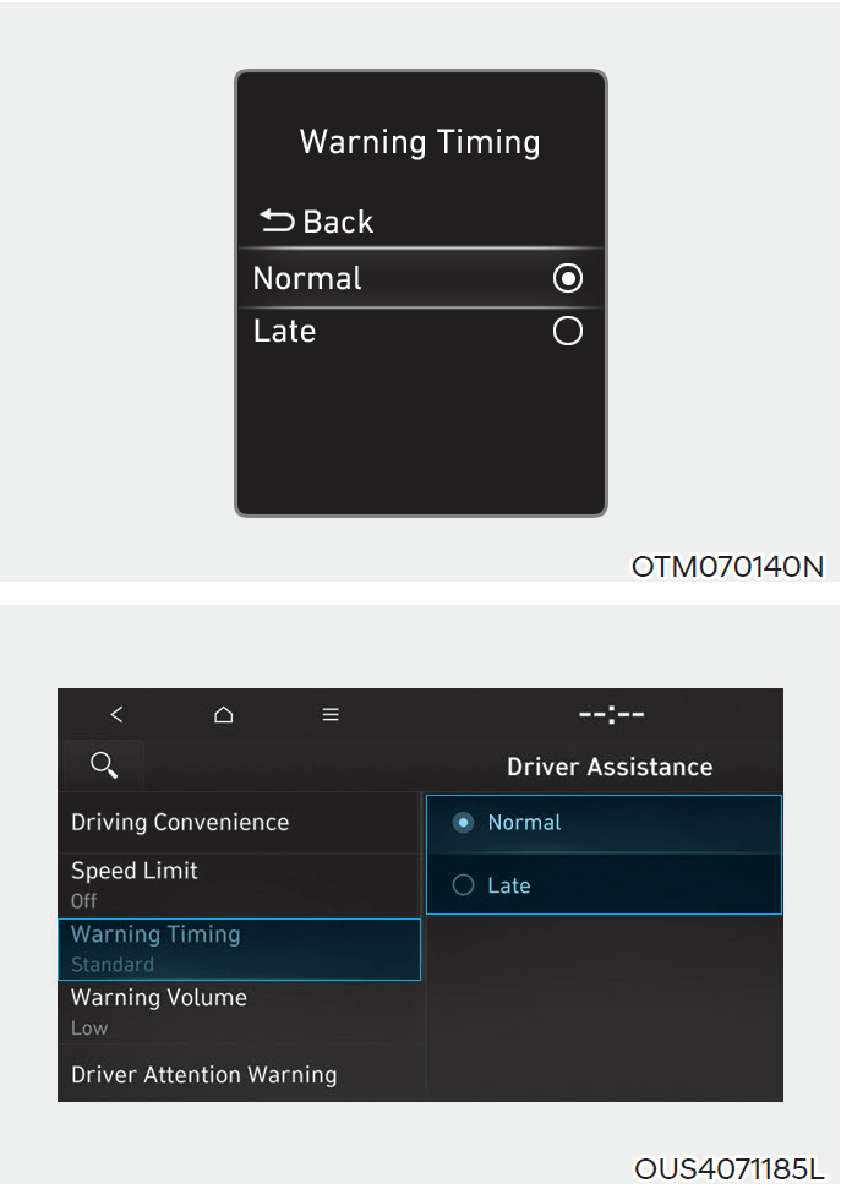Open the hamburger menu icon
The width and height of the screenshot is (841, 1189).
tap(330, 714)
